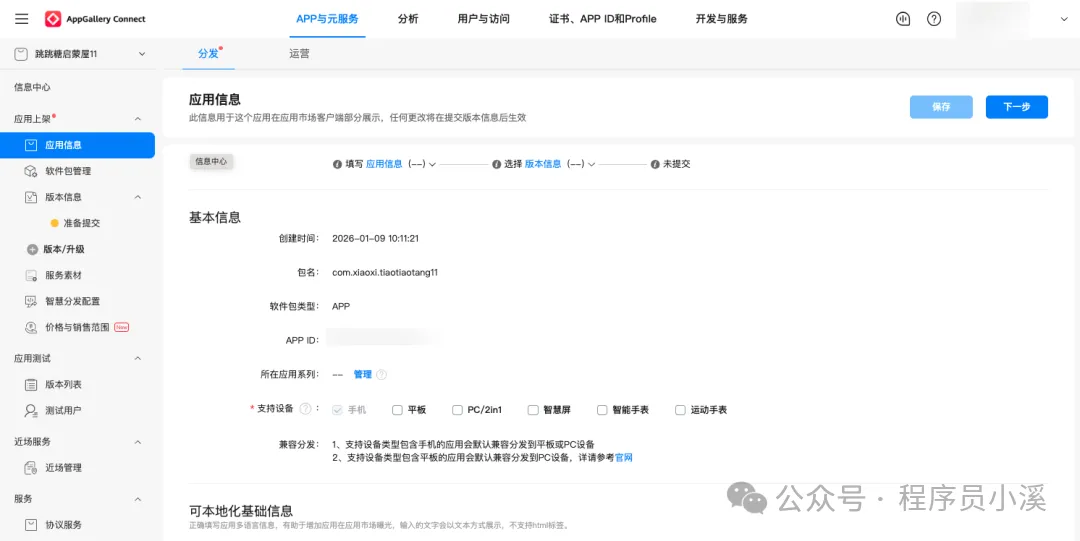Click the help icon beside 支持设备

tap(306, 409)
